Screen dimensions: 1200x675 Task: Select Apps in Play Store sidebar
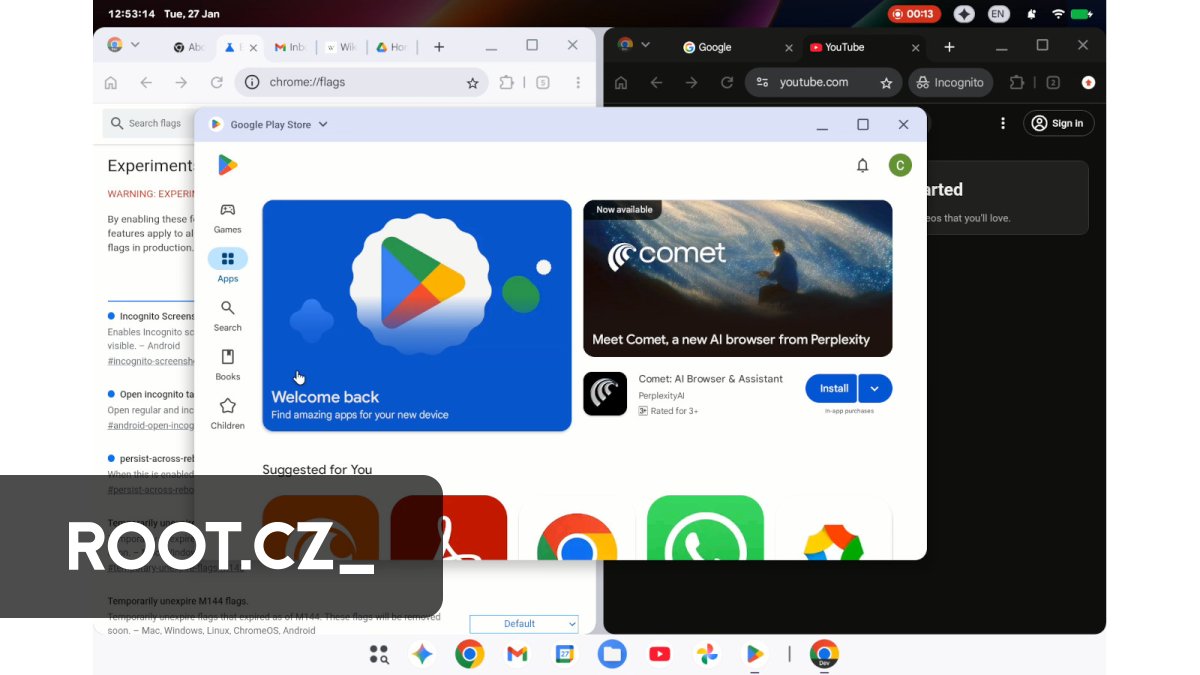[x=227, y=266]
